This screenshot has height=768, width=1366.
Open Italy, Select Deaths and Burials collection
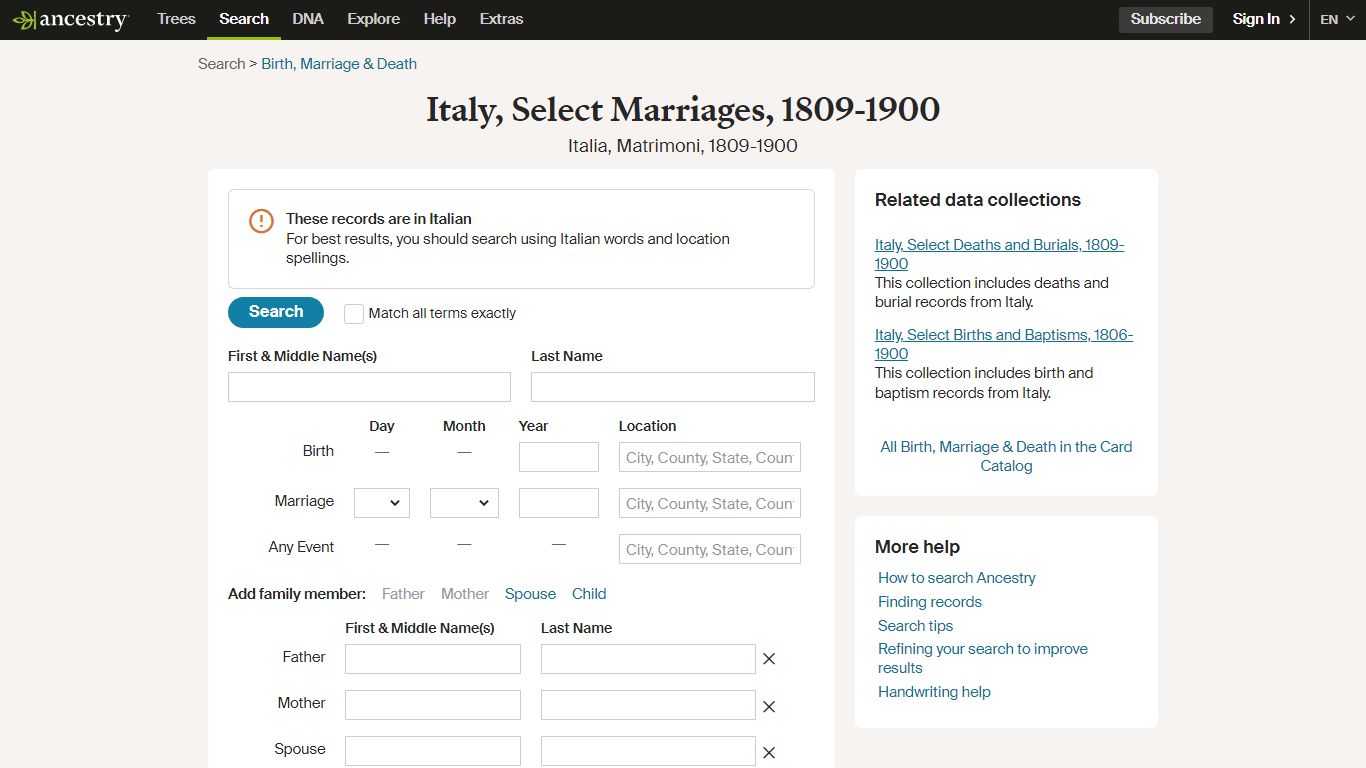point(999,254)
